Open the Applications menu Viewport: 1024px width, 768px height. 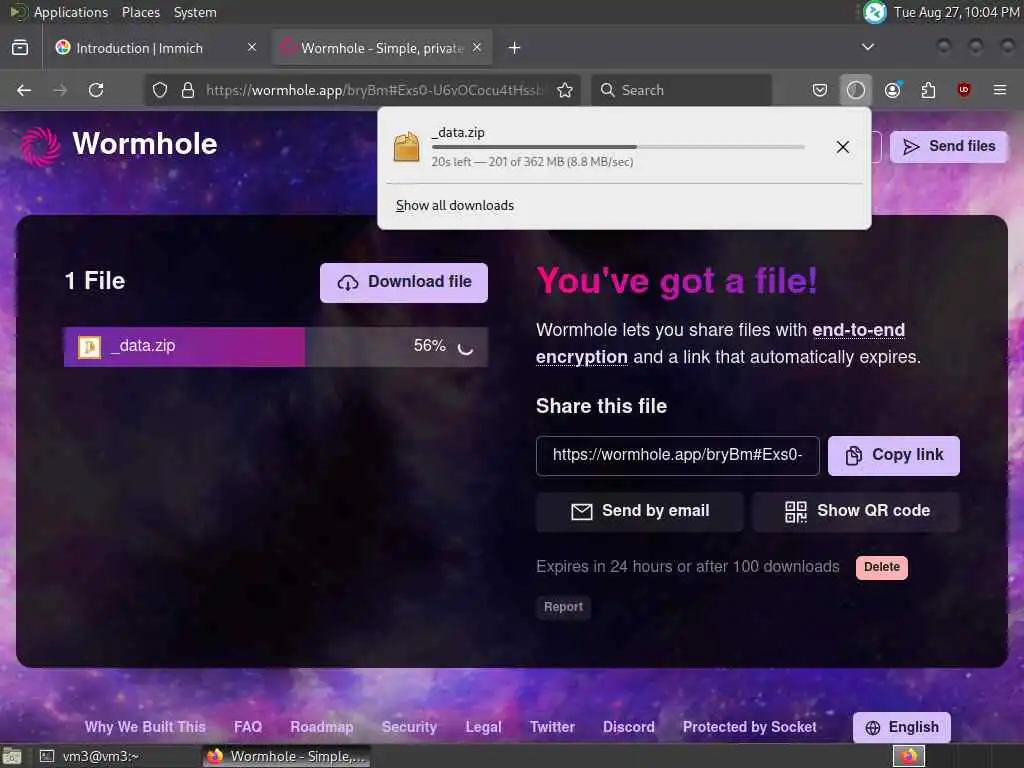point(59,12)
